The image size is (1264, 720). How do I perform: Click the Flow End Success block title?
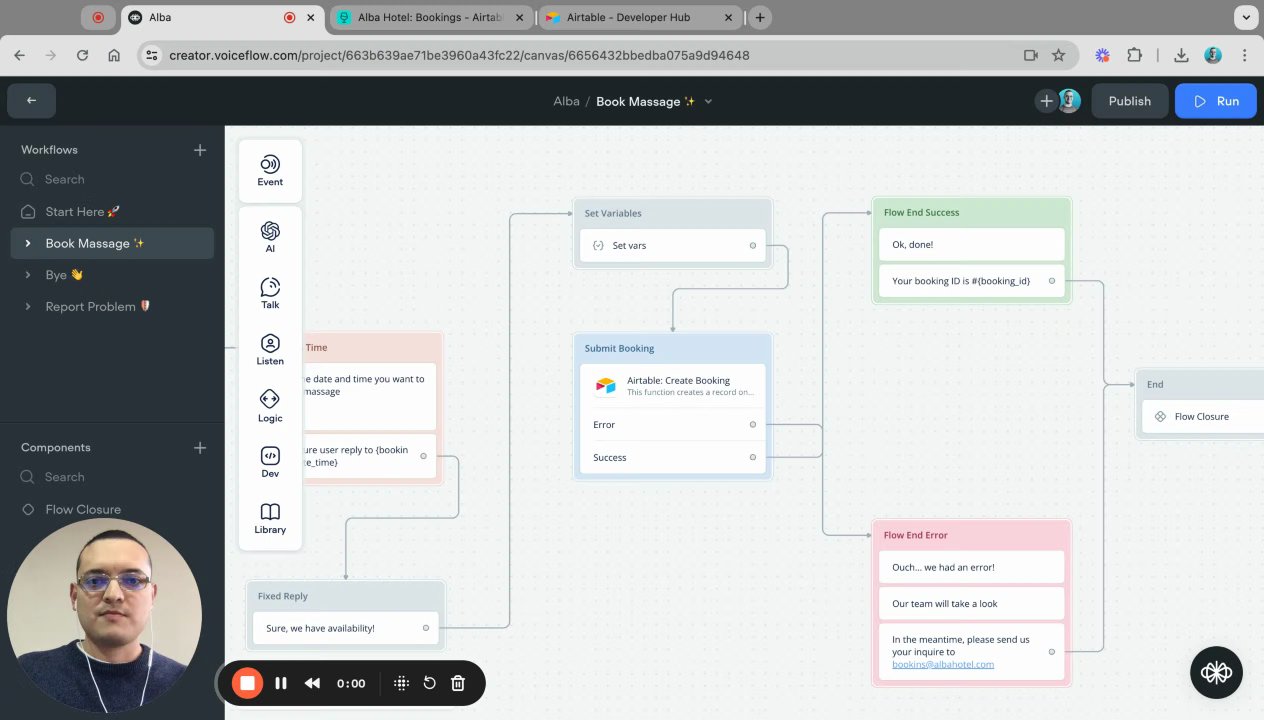point(921,213)
